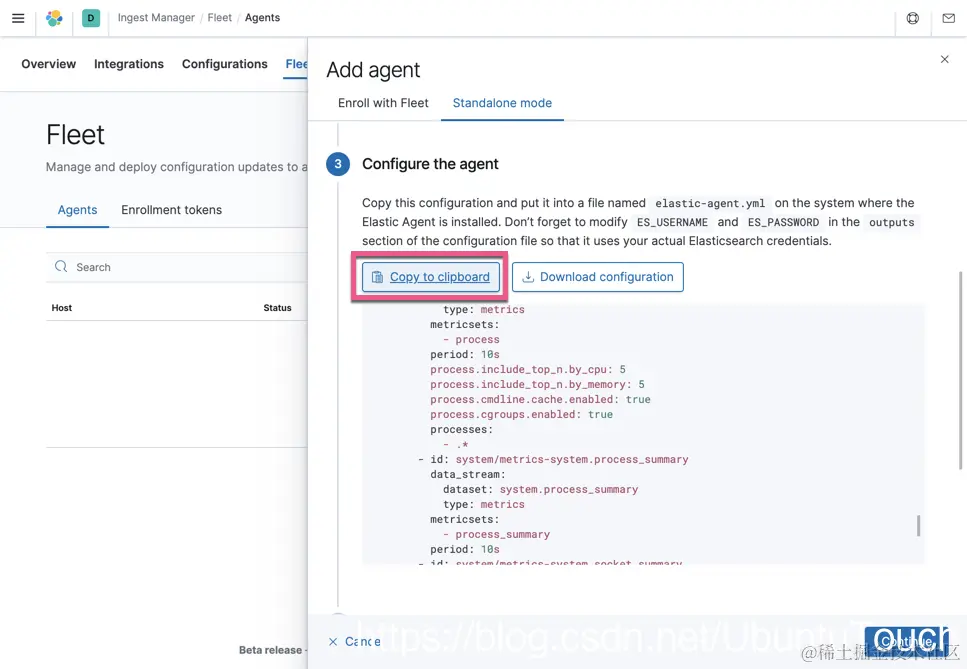The image size is (967, 669).
Task: Focus the agents Search field
Action: point(177,267)
